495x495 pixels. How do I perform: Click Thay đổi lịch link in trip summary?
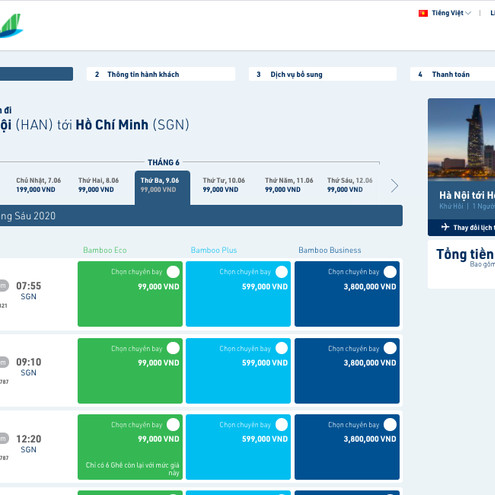click(x=474, y=228)
